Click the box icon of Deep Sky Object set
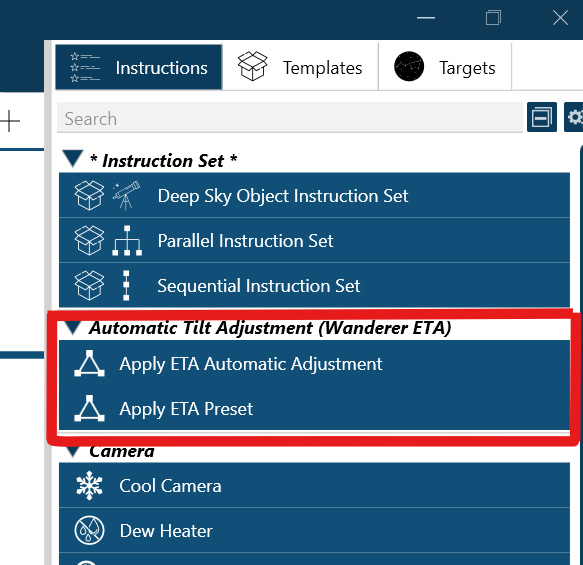The image size is (583, 565). pyautogui.click(x=89, y=196)
